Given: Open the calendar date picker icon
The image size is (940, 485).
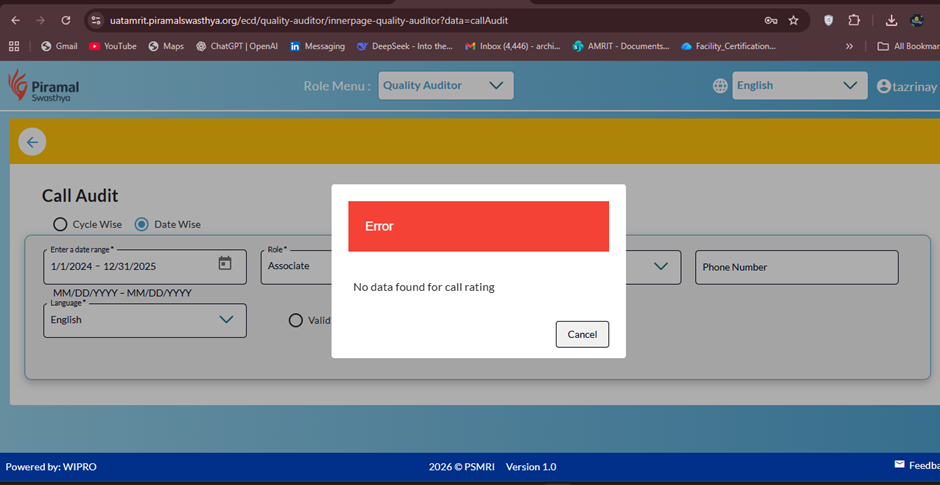Looking at the screenshot, I should click(x=225, y=264).
